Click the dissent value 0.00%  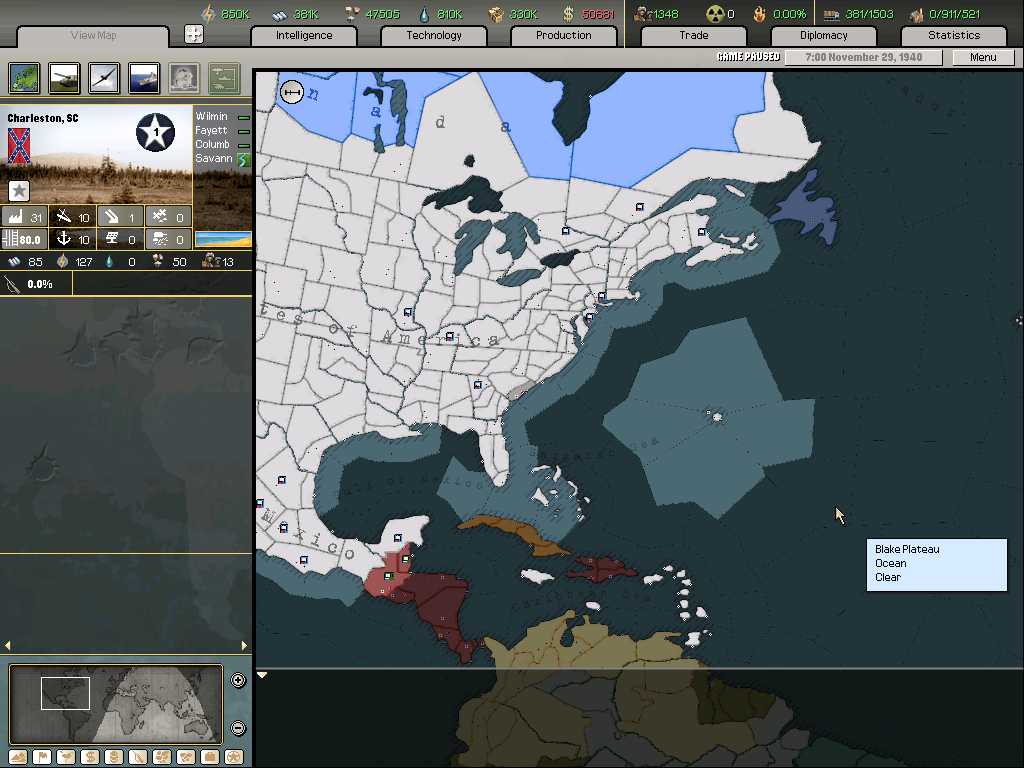coord(790,14)
